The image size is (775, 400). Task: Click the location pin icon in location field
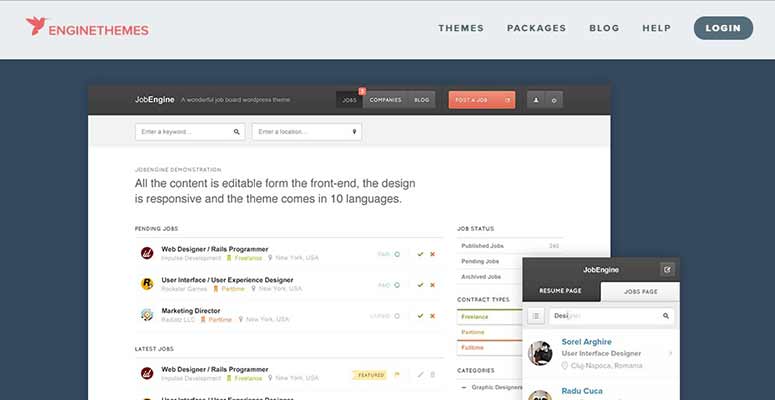click(x=354, y=132)
